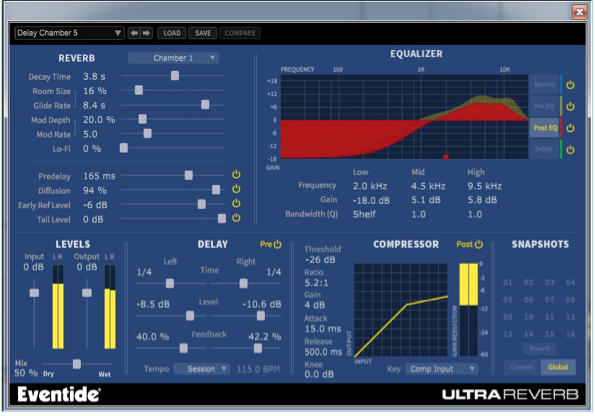The image size is (595, 416).
Task: Click the Decay Time 3.8 s value
Action: [x=94, y=76]
